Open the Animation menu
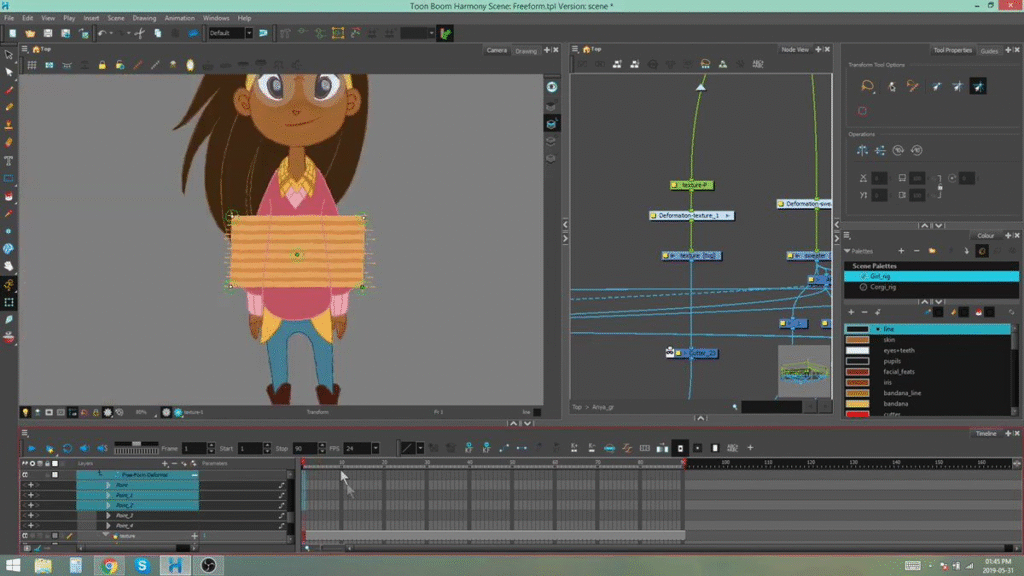This screenshot has height=576, width=1024. pos(179,17)
